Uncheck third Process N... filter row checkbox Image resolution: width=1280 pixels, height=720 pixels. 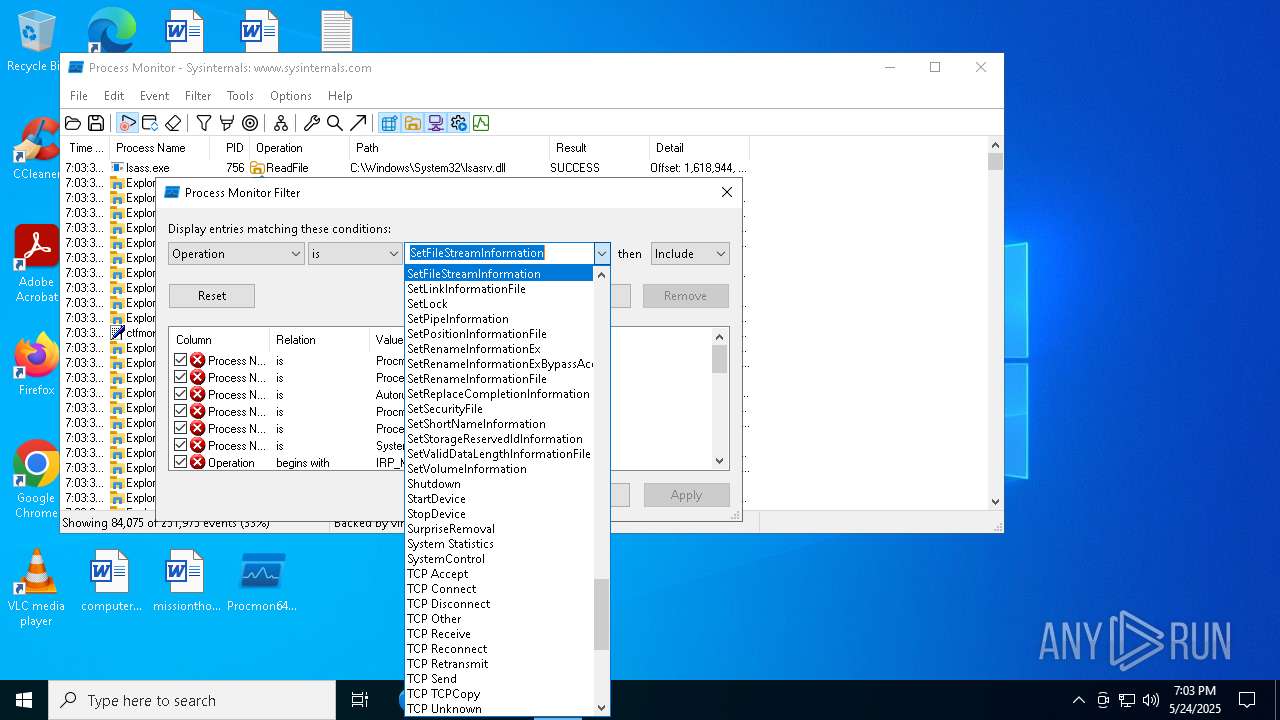coord(181,394)
